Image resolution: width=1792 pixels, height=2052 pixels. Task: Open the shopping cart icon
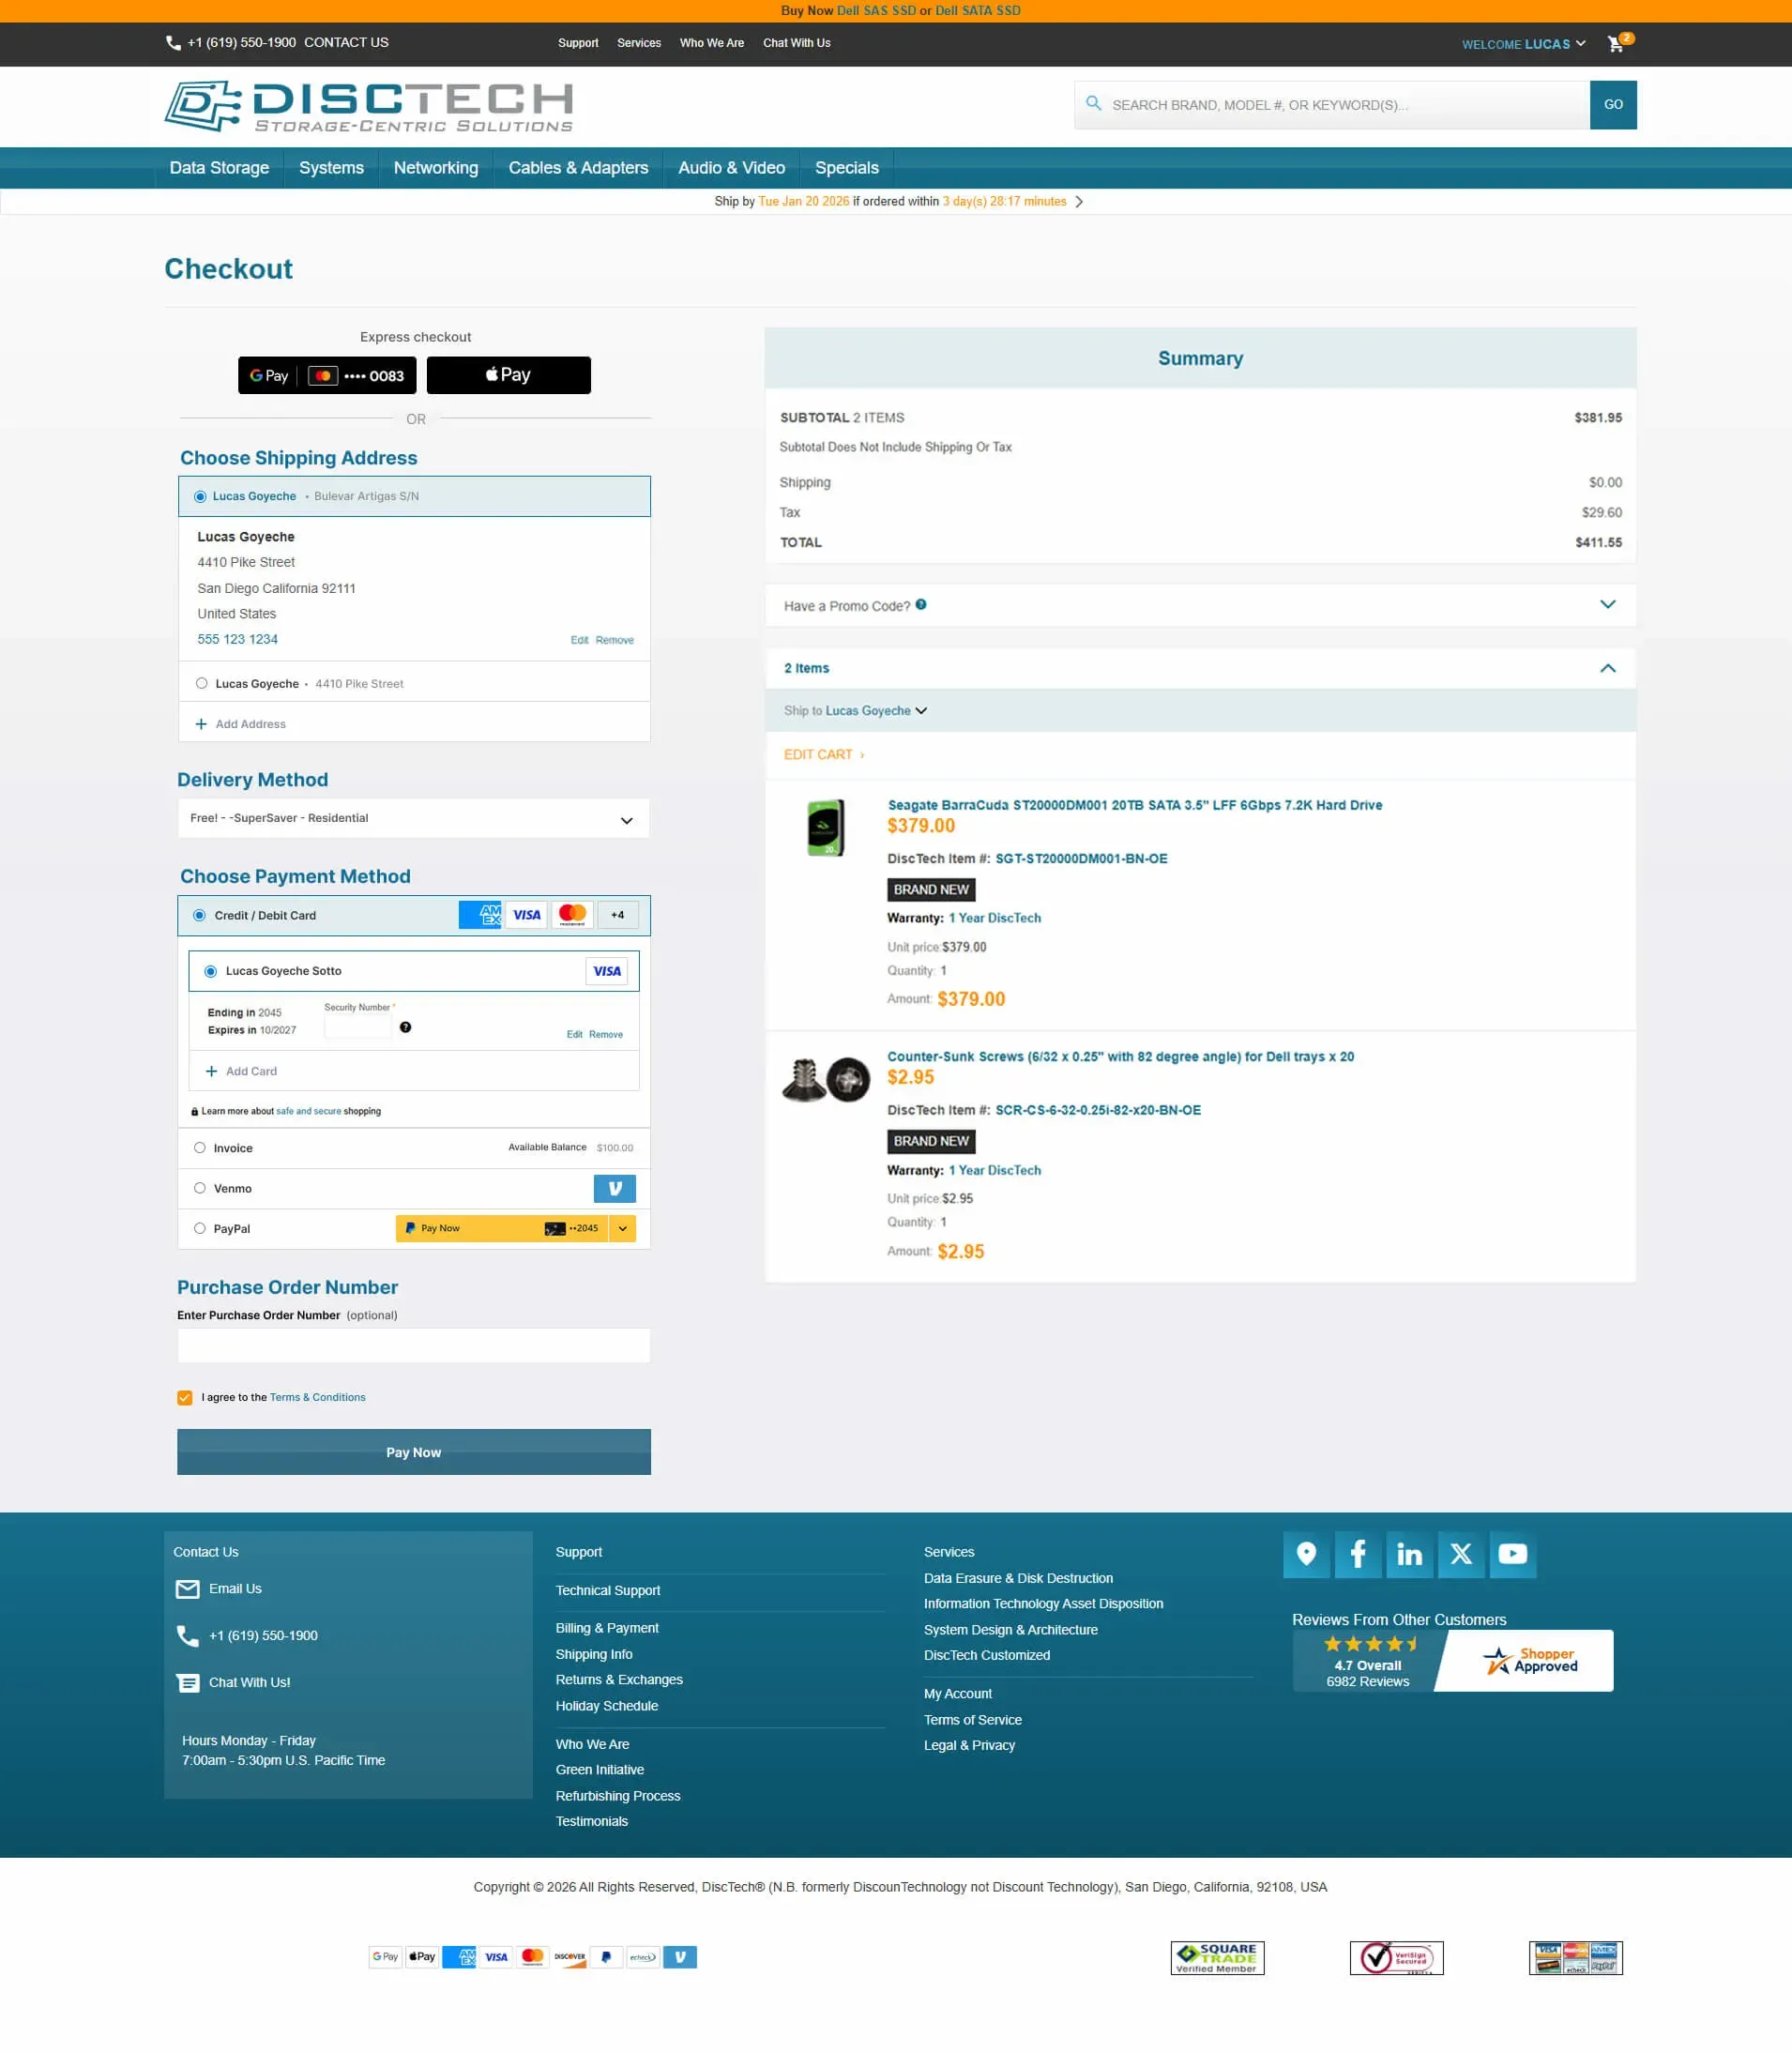[1616, 44]
